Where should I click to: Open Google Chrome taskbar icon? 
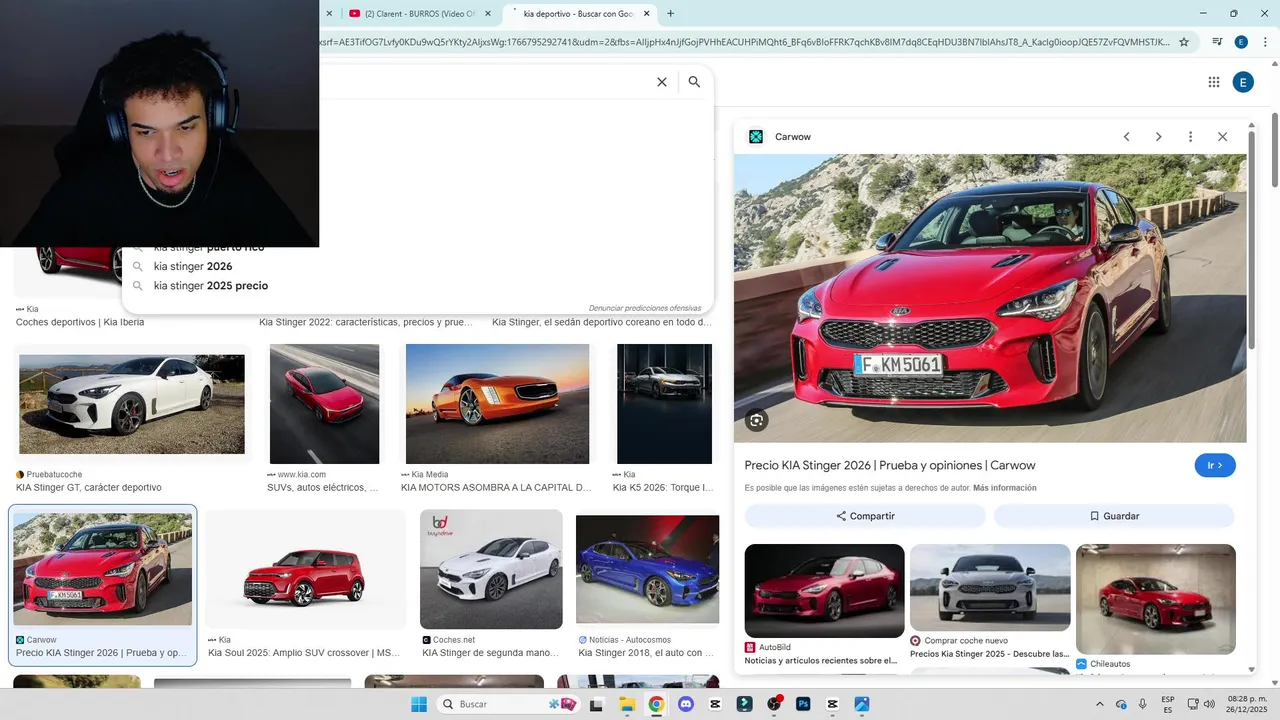click(x=656, y=704)
